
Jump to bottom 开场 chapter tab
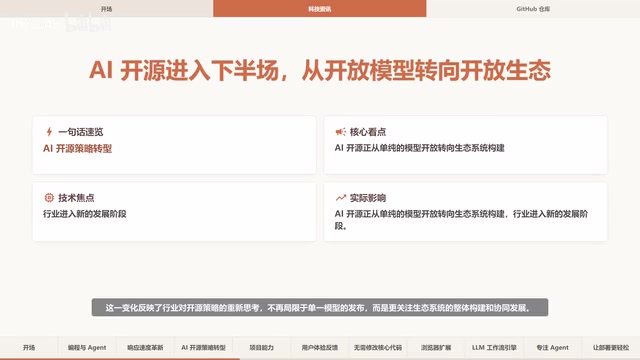(29, 347)
